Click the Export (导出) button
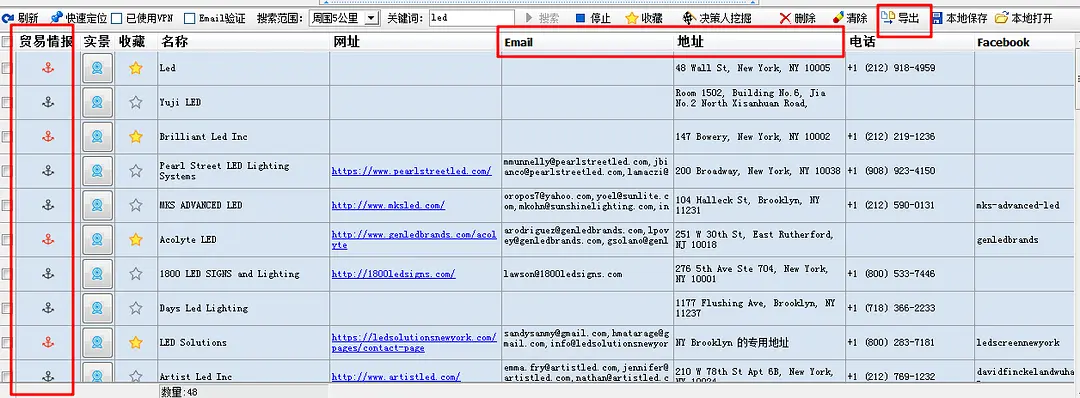The height and width of the screenshot is (398, 1080). 901,19
